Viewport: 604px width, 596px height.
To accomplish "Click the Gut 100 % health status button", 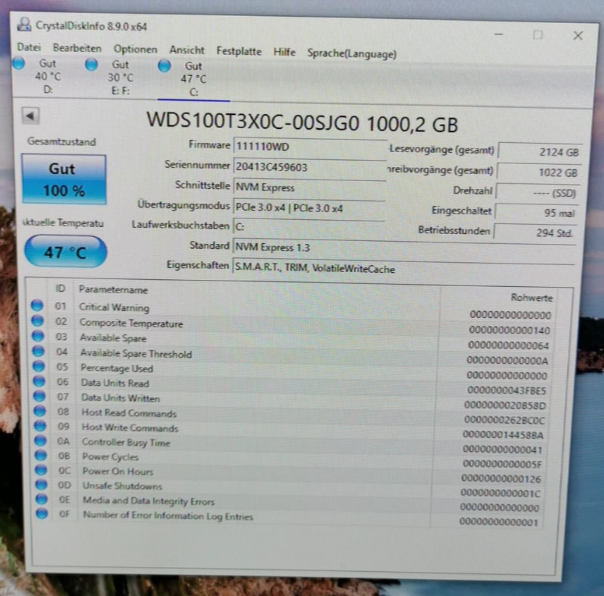I will pyautogui.click(x=64, y=179).
